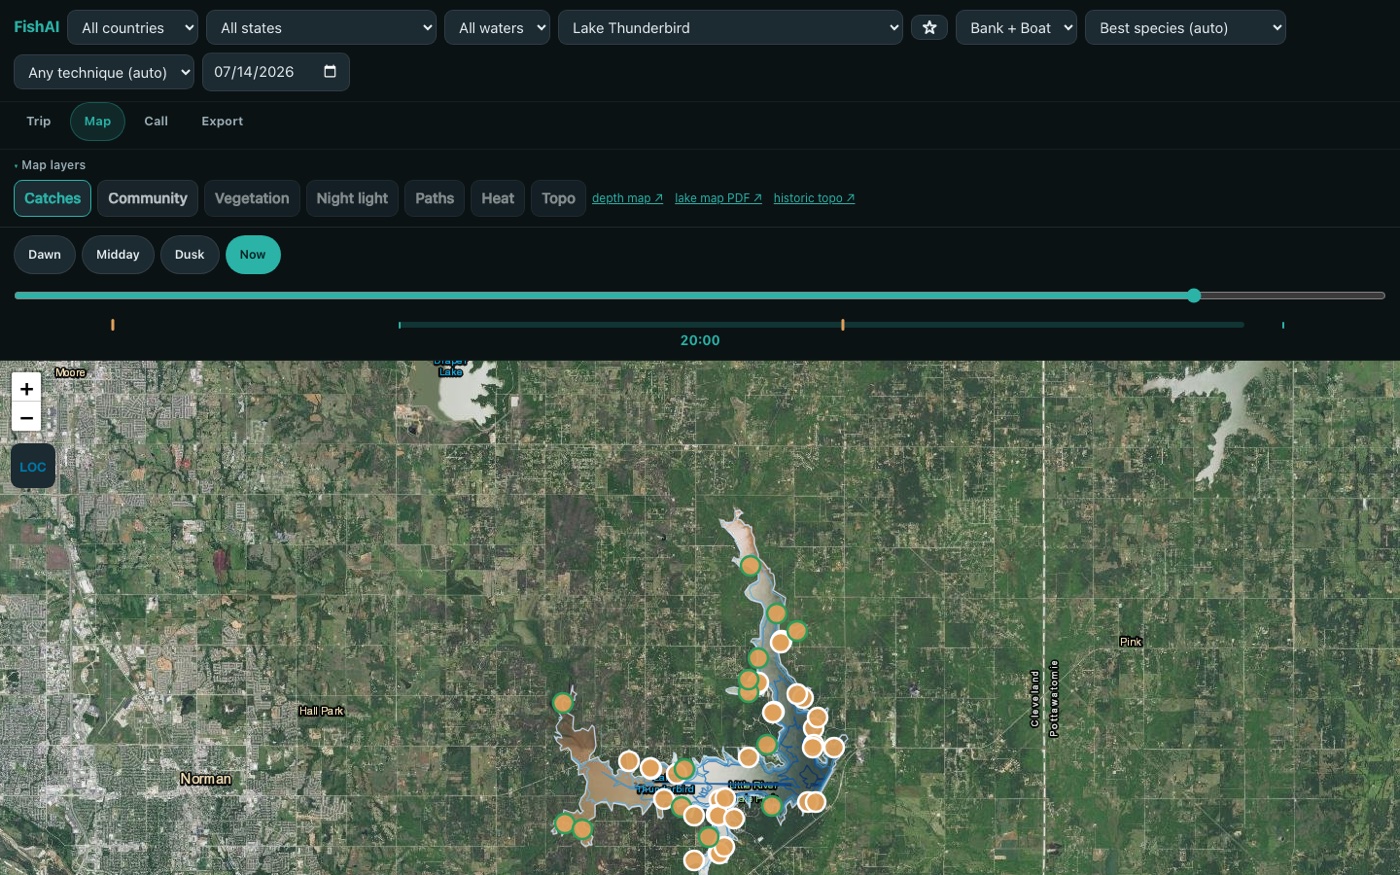Expand the Best species (auto) dropdown
This screenshot has width=1400, height=875.
[1185, 28]
